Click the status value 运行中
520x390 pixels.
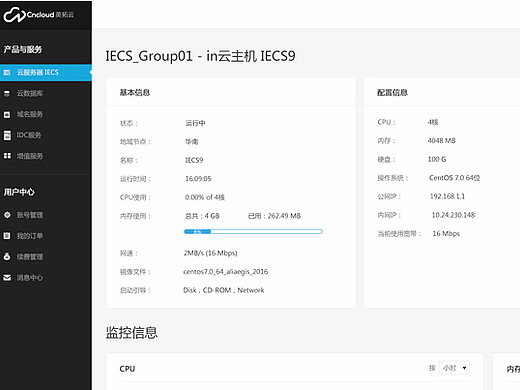195,123
